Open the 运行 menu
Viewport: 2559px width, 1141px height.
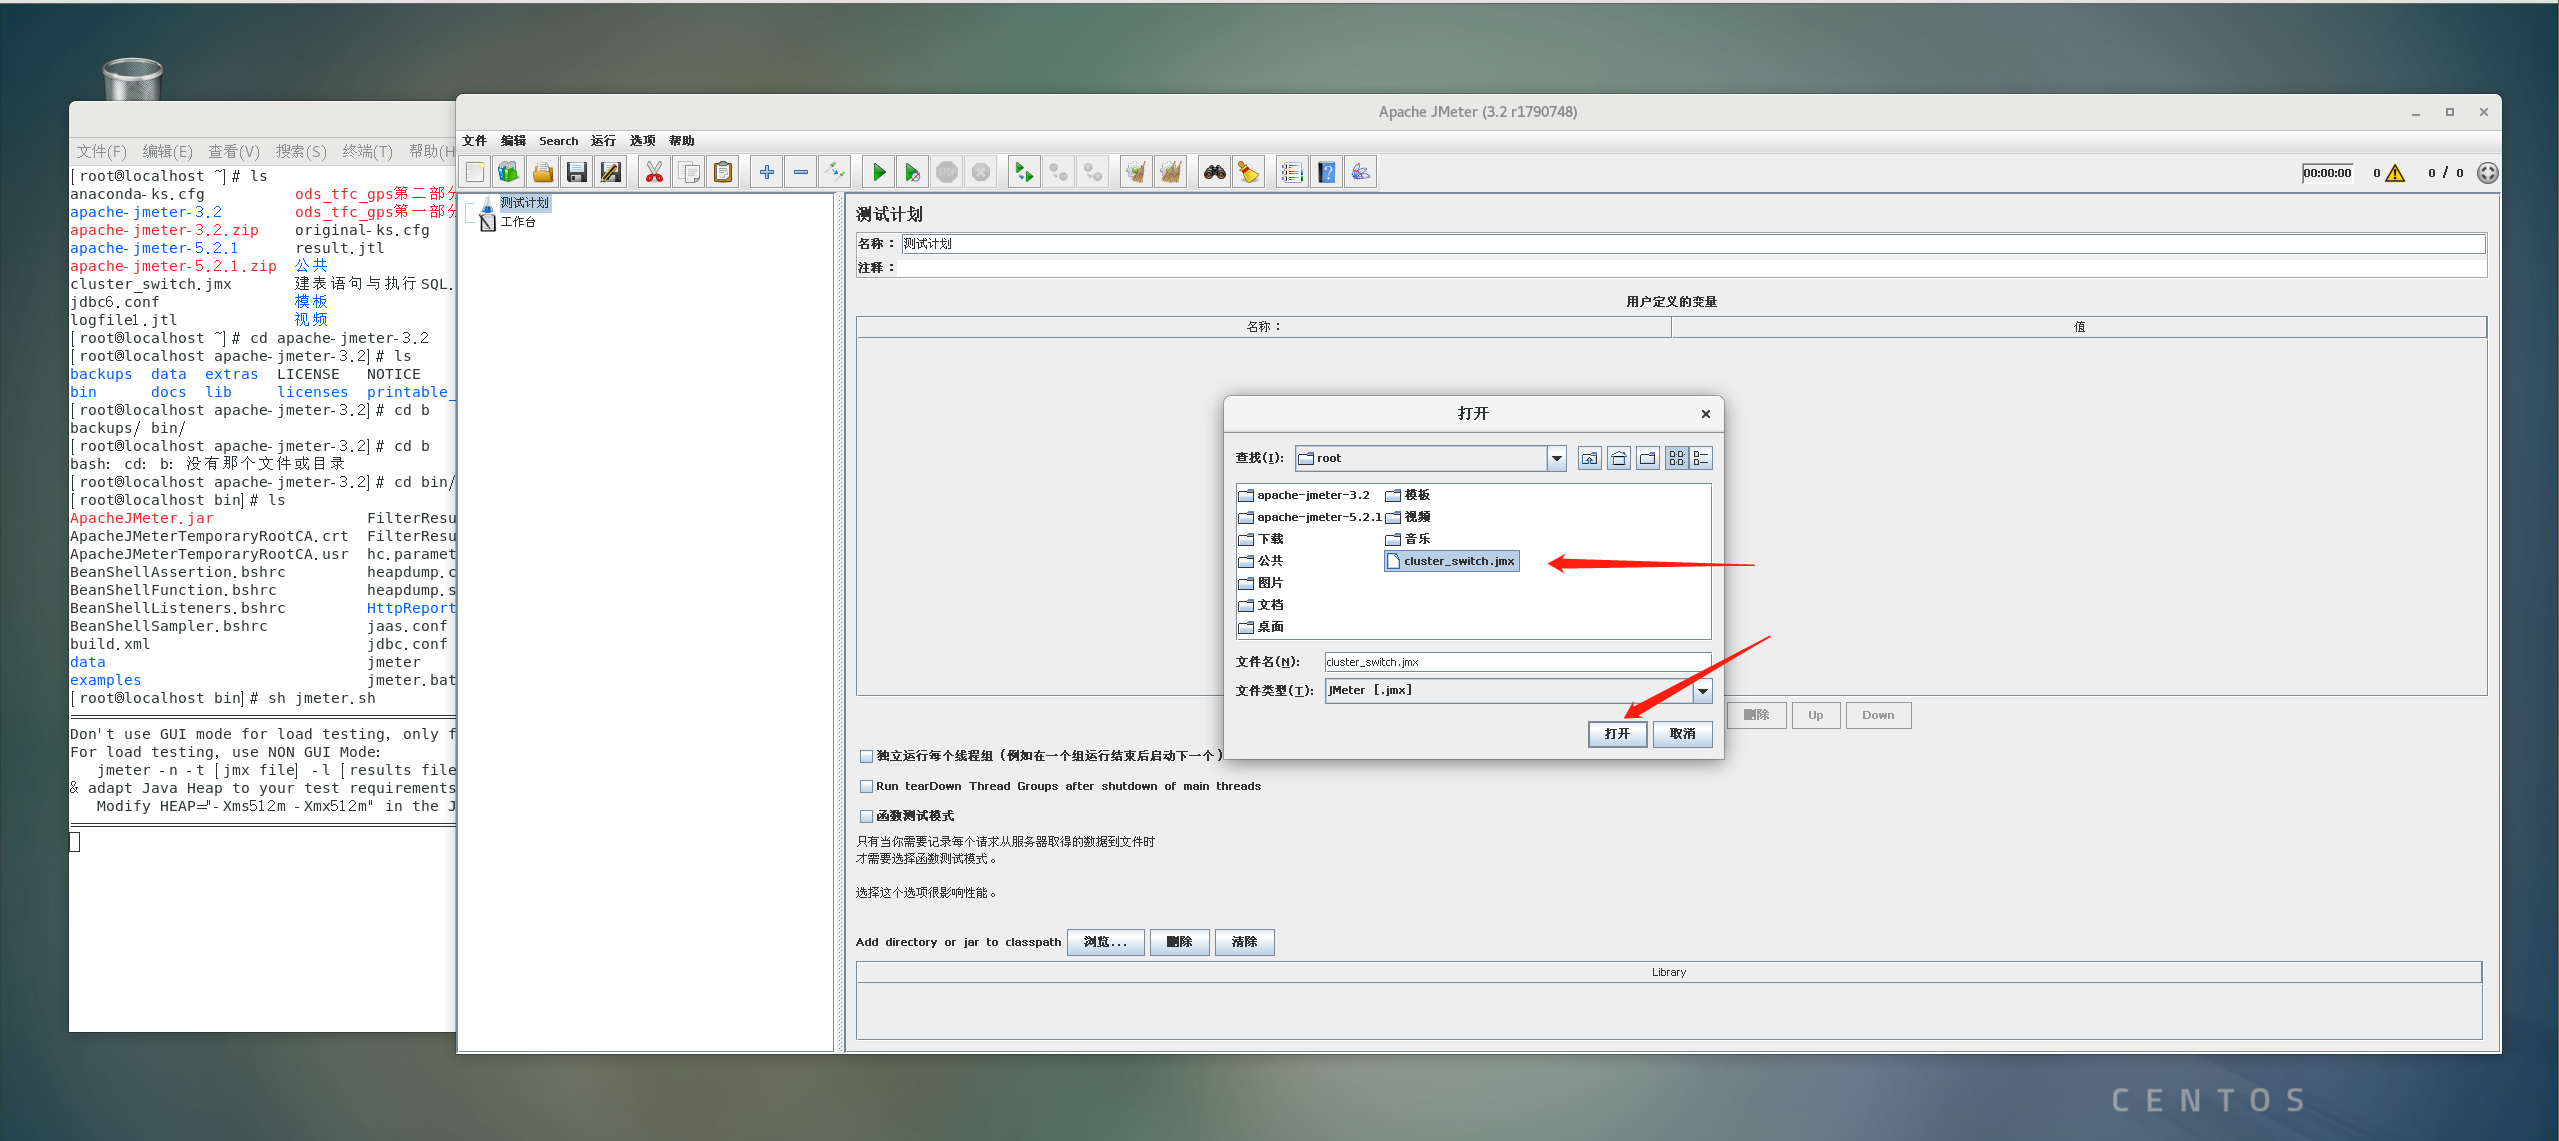(603, 141)
